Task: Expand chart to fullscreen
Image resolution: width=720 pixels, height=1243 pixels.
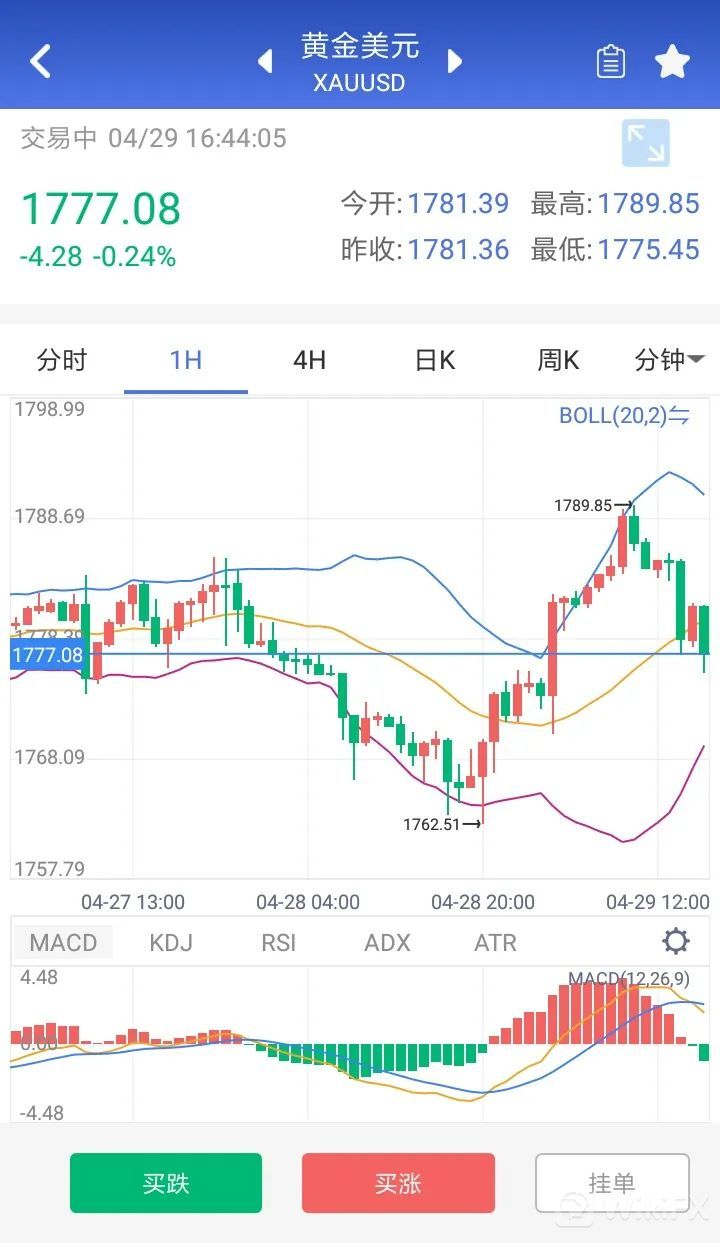Action: [x=645, y=143]
